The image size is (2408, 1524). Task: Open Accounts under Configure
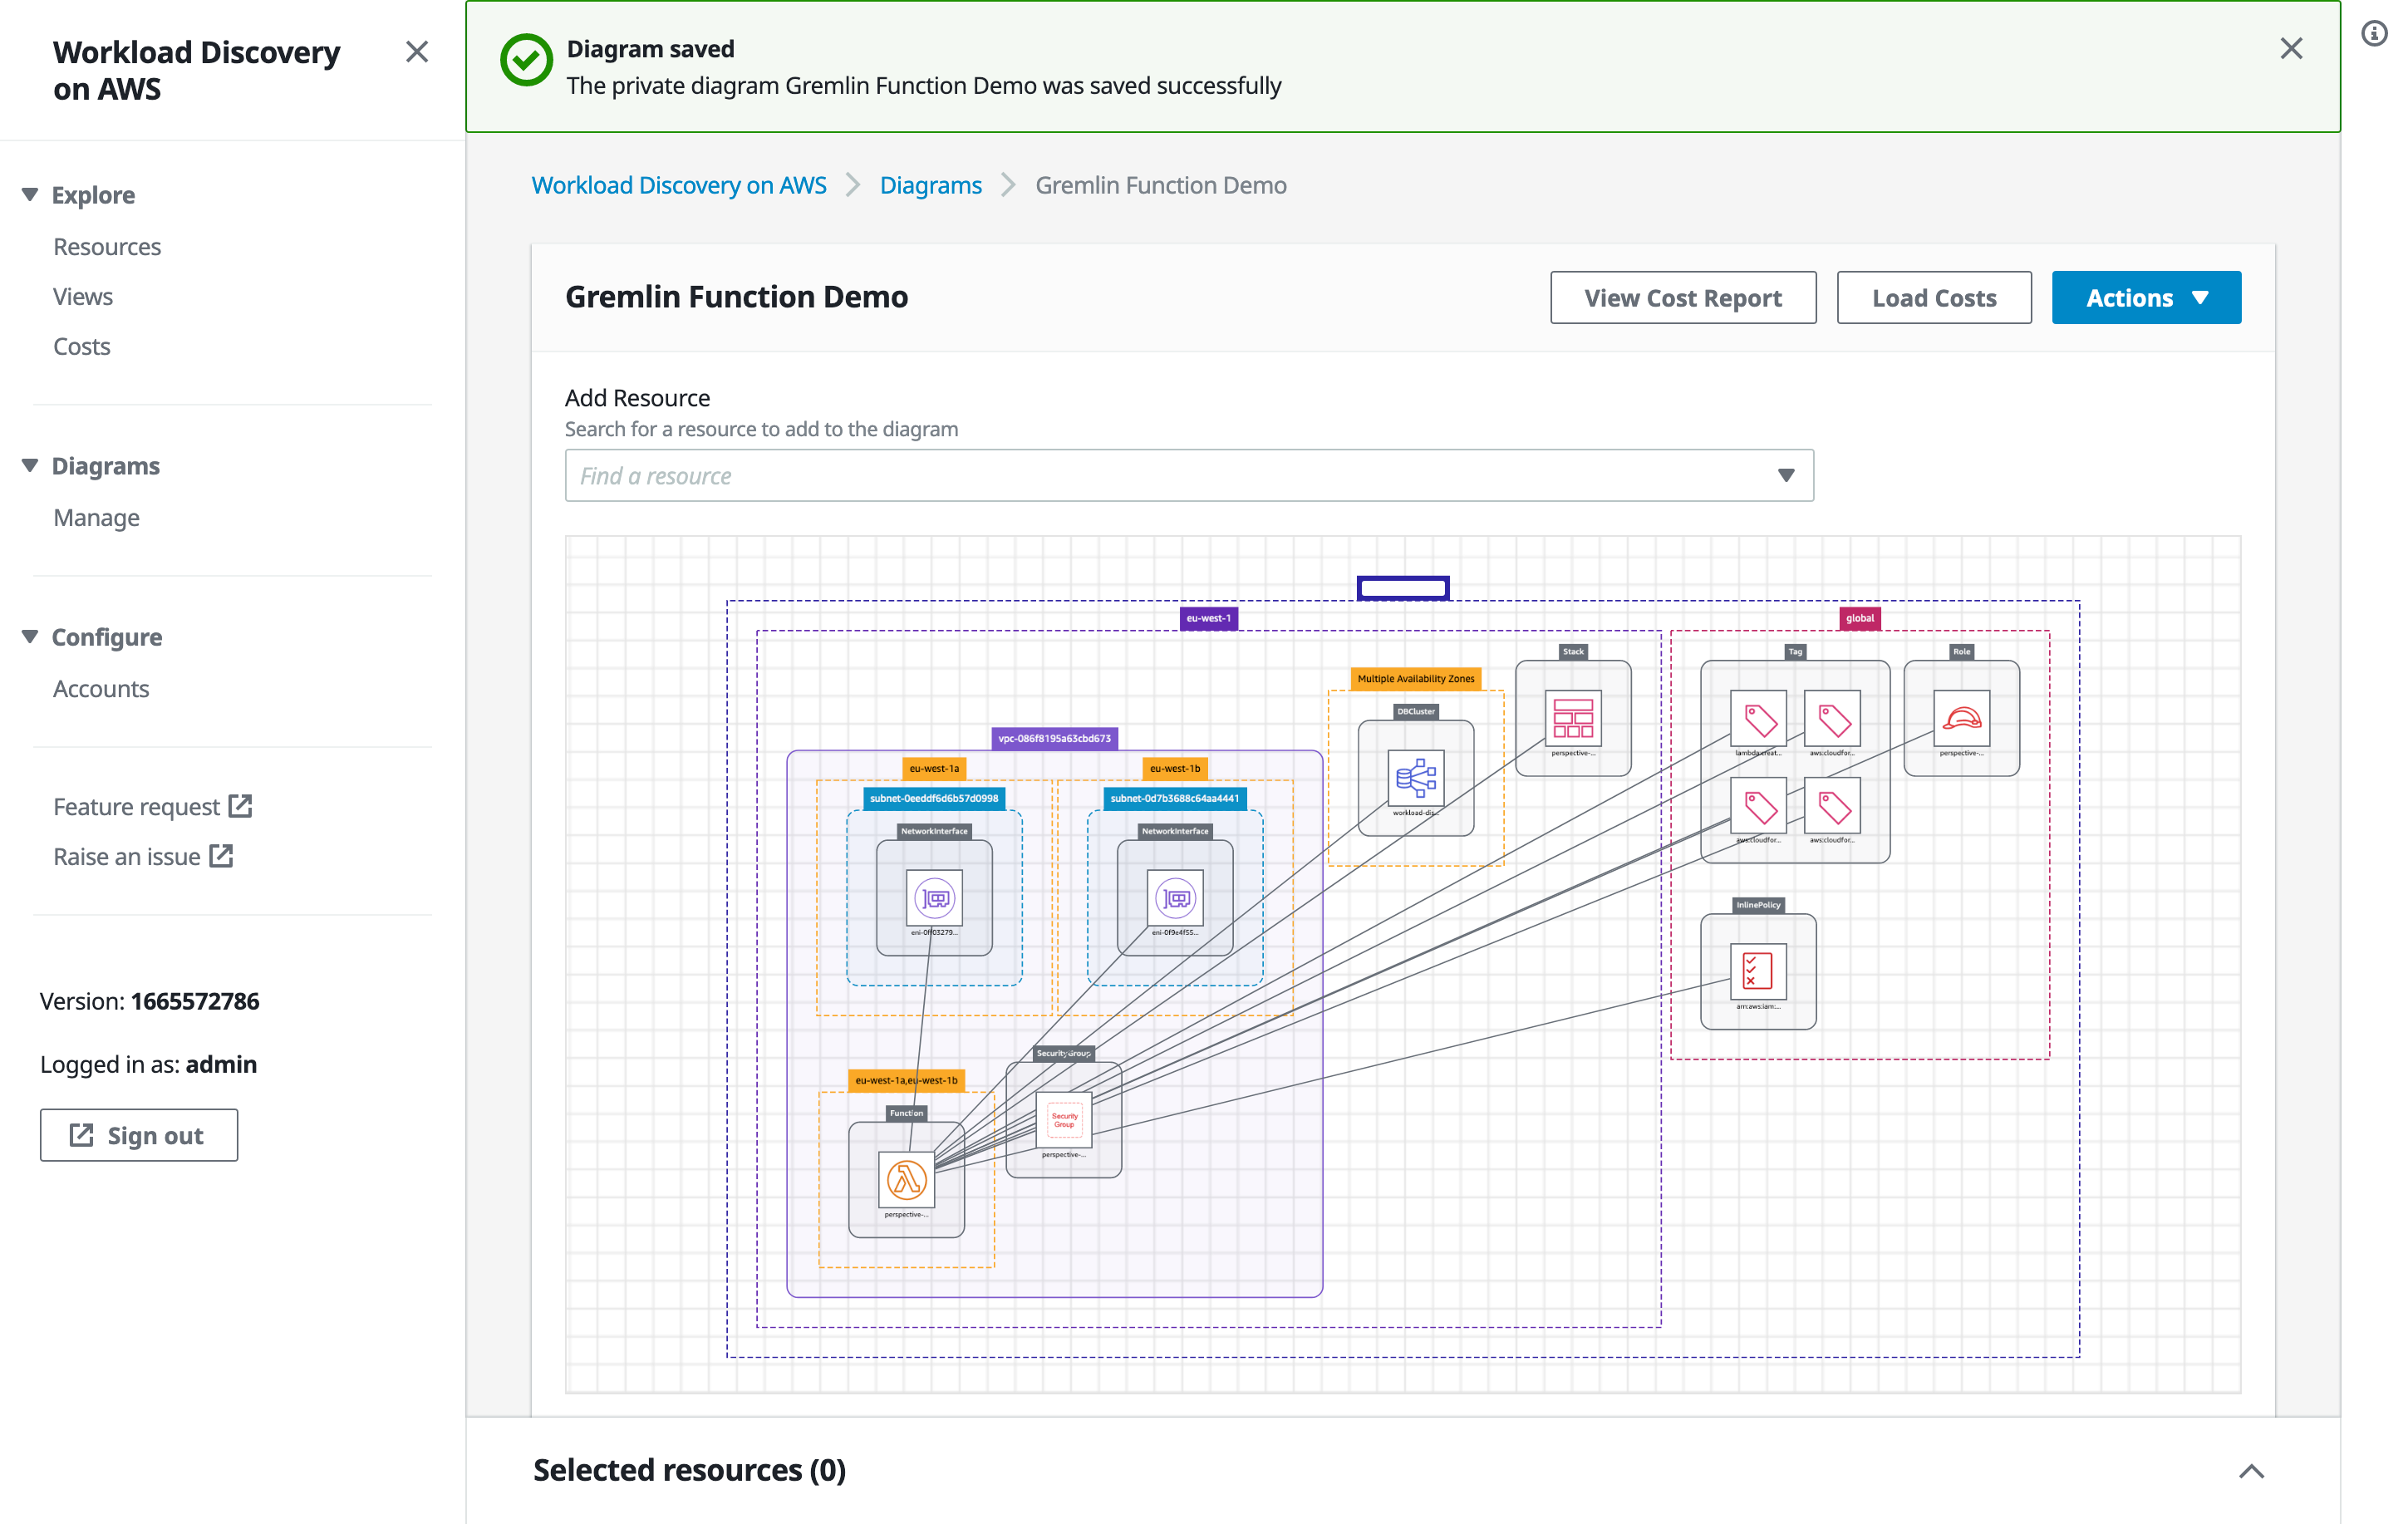[x=101, y=688]
